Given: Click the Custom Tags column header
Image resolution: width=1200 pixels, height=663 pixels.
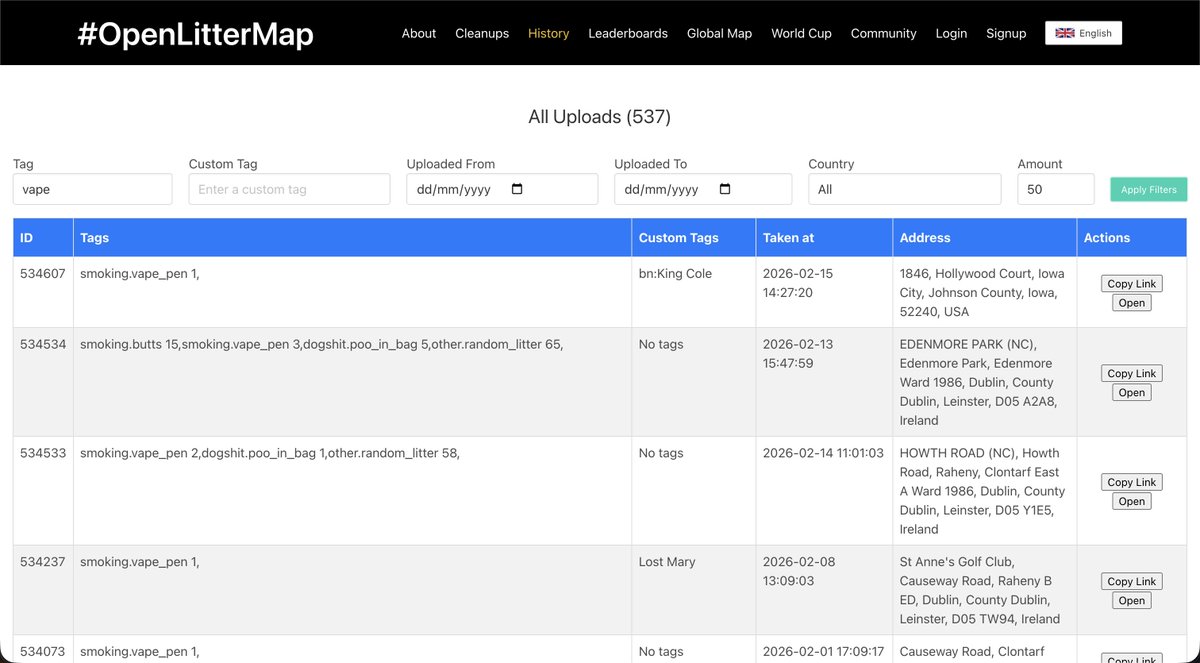Looking at the screenshot, I should coord(694,238).
